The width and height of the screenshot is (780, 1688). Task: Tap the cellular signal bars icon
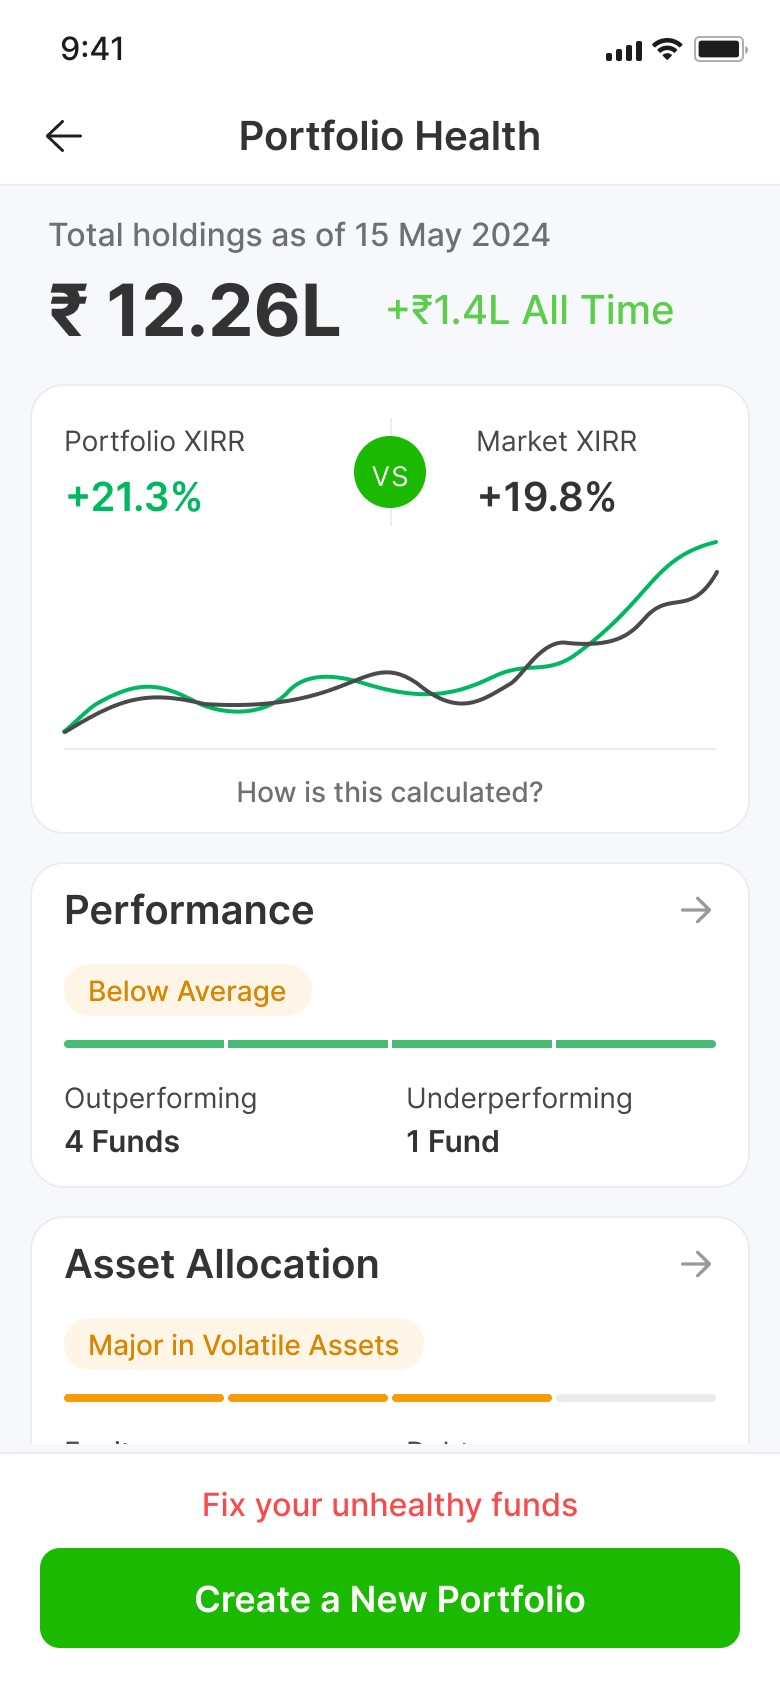(x=624, y=51)
